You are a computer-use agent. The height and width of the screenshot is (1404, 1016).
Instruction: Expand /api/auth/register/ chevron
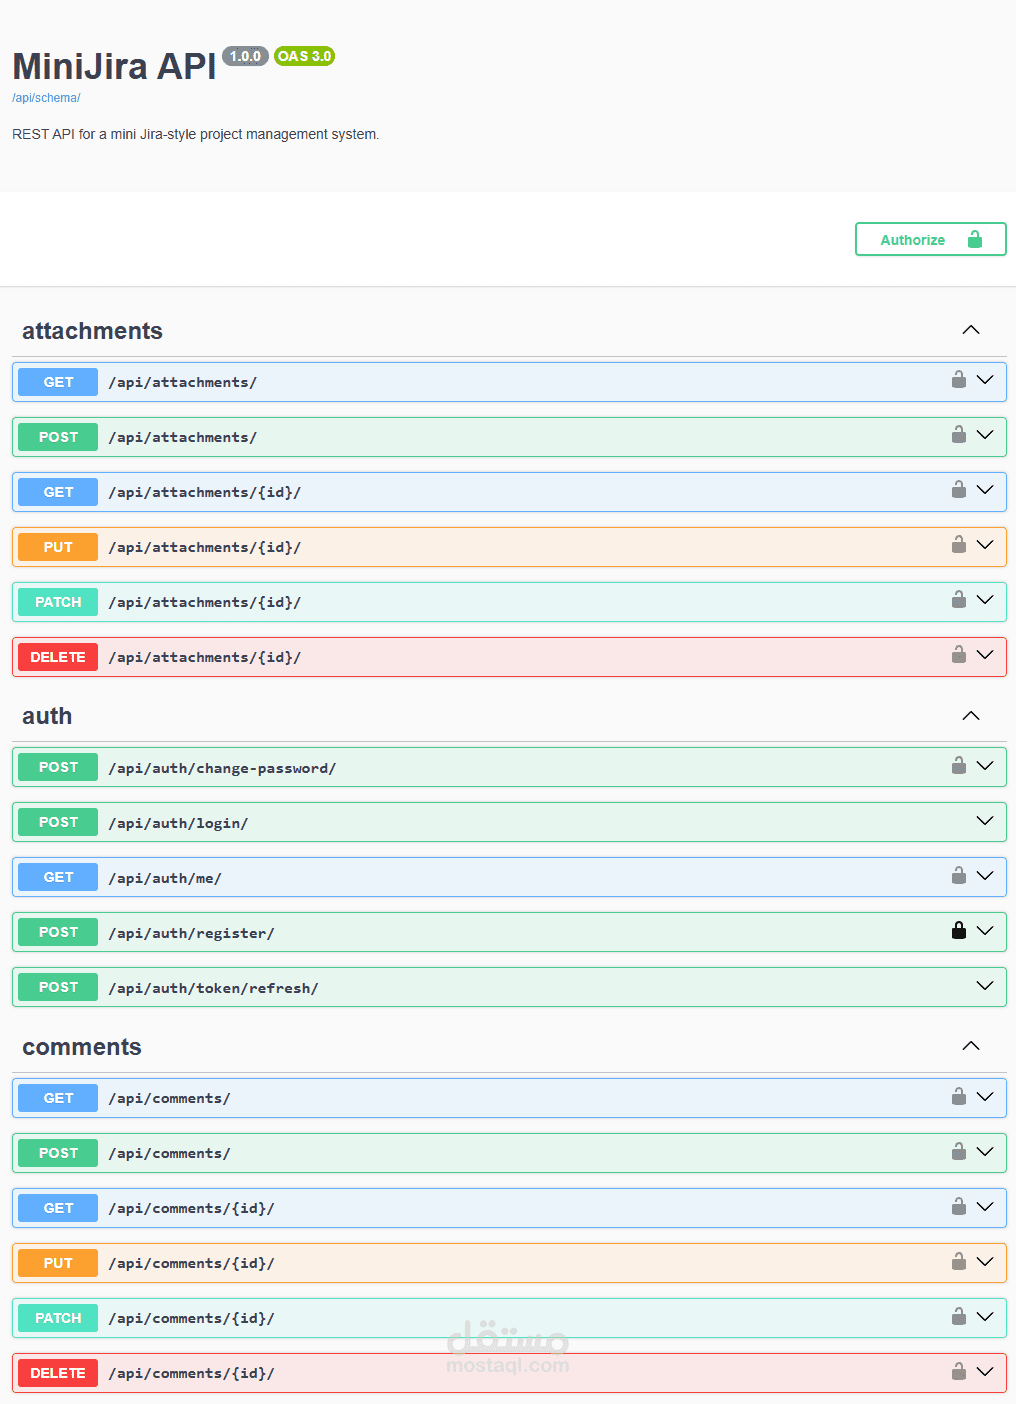pyautogui.click(x=985, y=931)
